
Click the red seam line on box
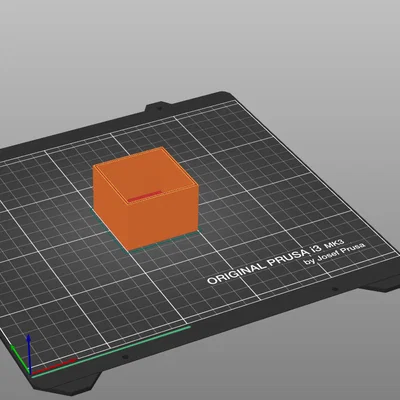144,196
